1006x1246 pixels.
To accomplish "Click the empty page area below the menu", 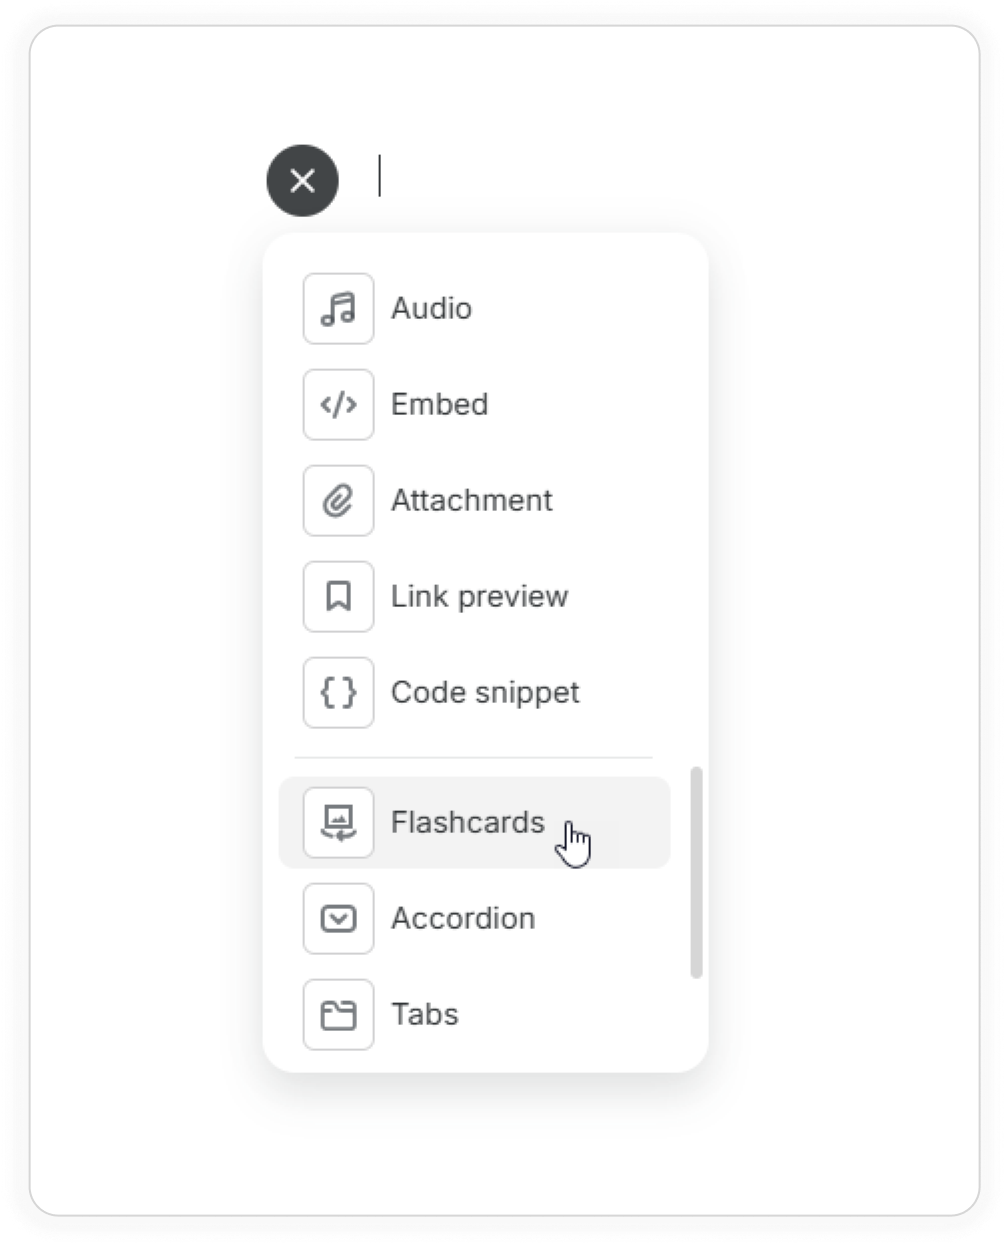I will tap(500, 1140).
